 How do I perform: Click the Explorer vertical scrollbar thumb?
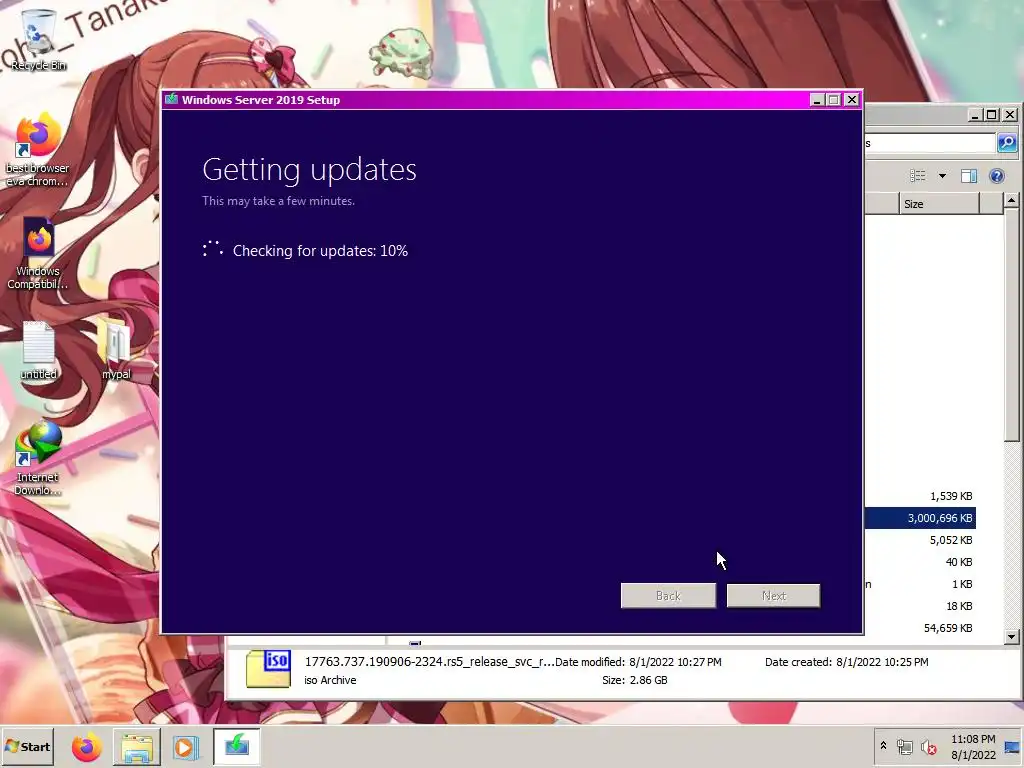click(x=1012, y=325)
